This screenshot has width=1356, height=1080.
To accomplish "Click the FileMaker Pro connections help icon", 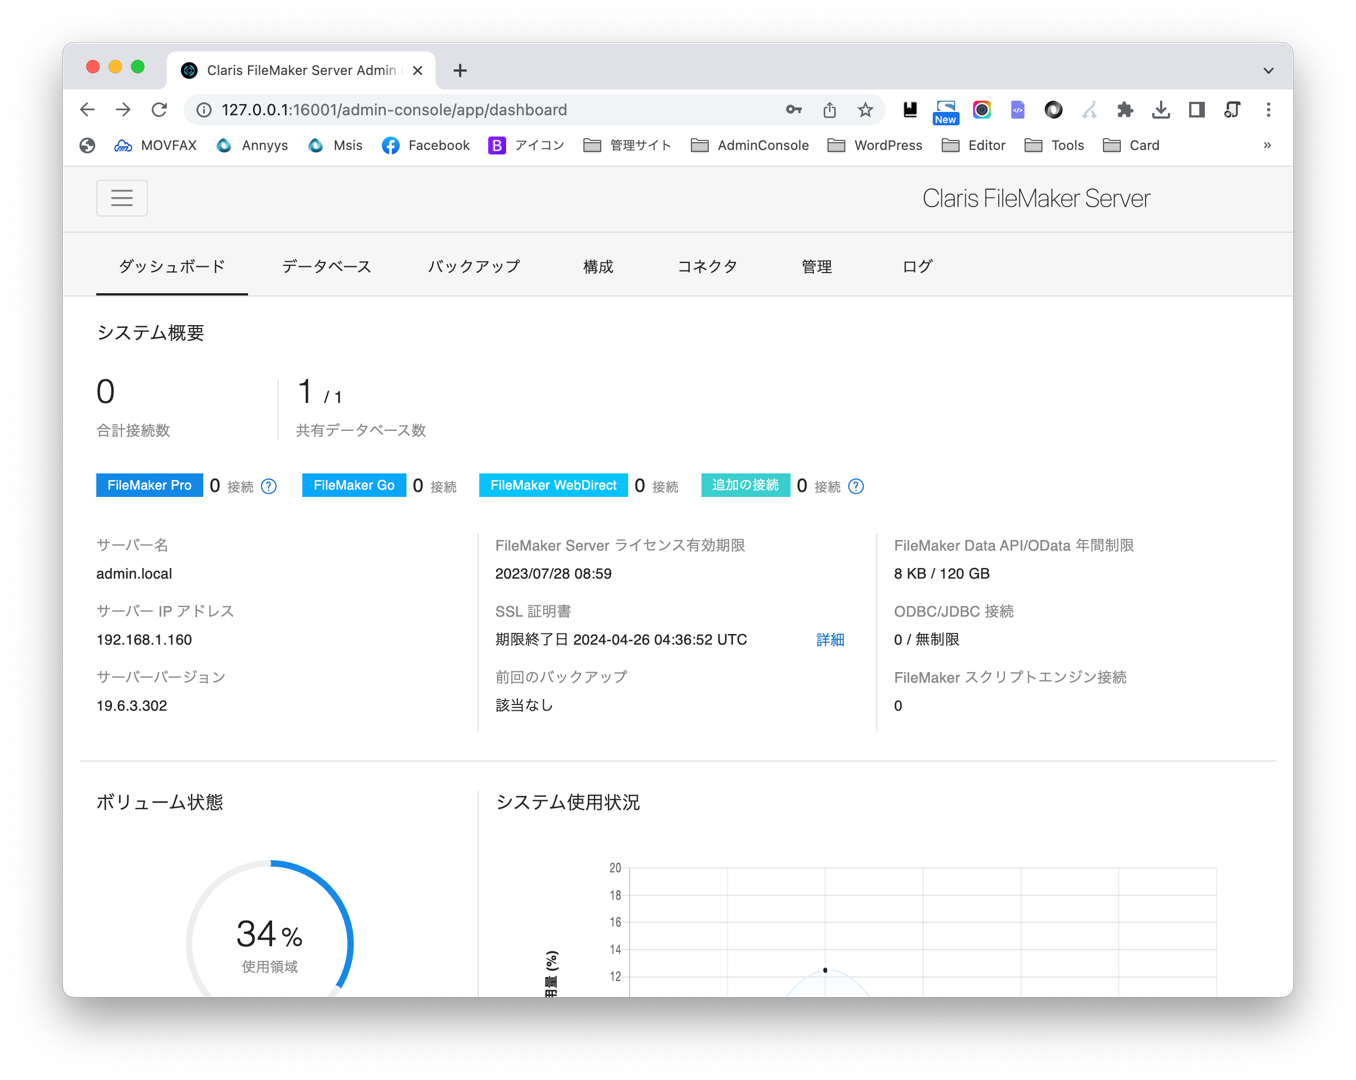I will pos(269,486).
